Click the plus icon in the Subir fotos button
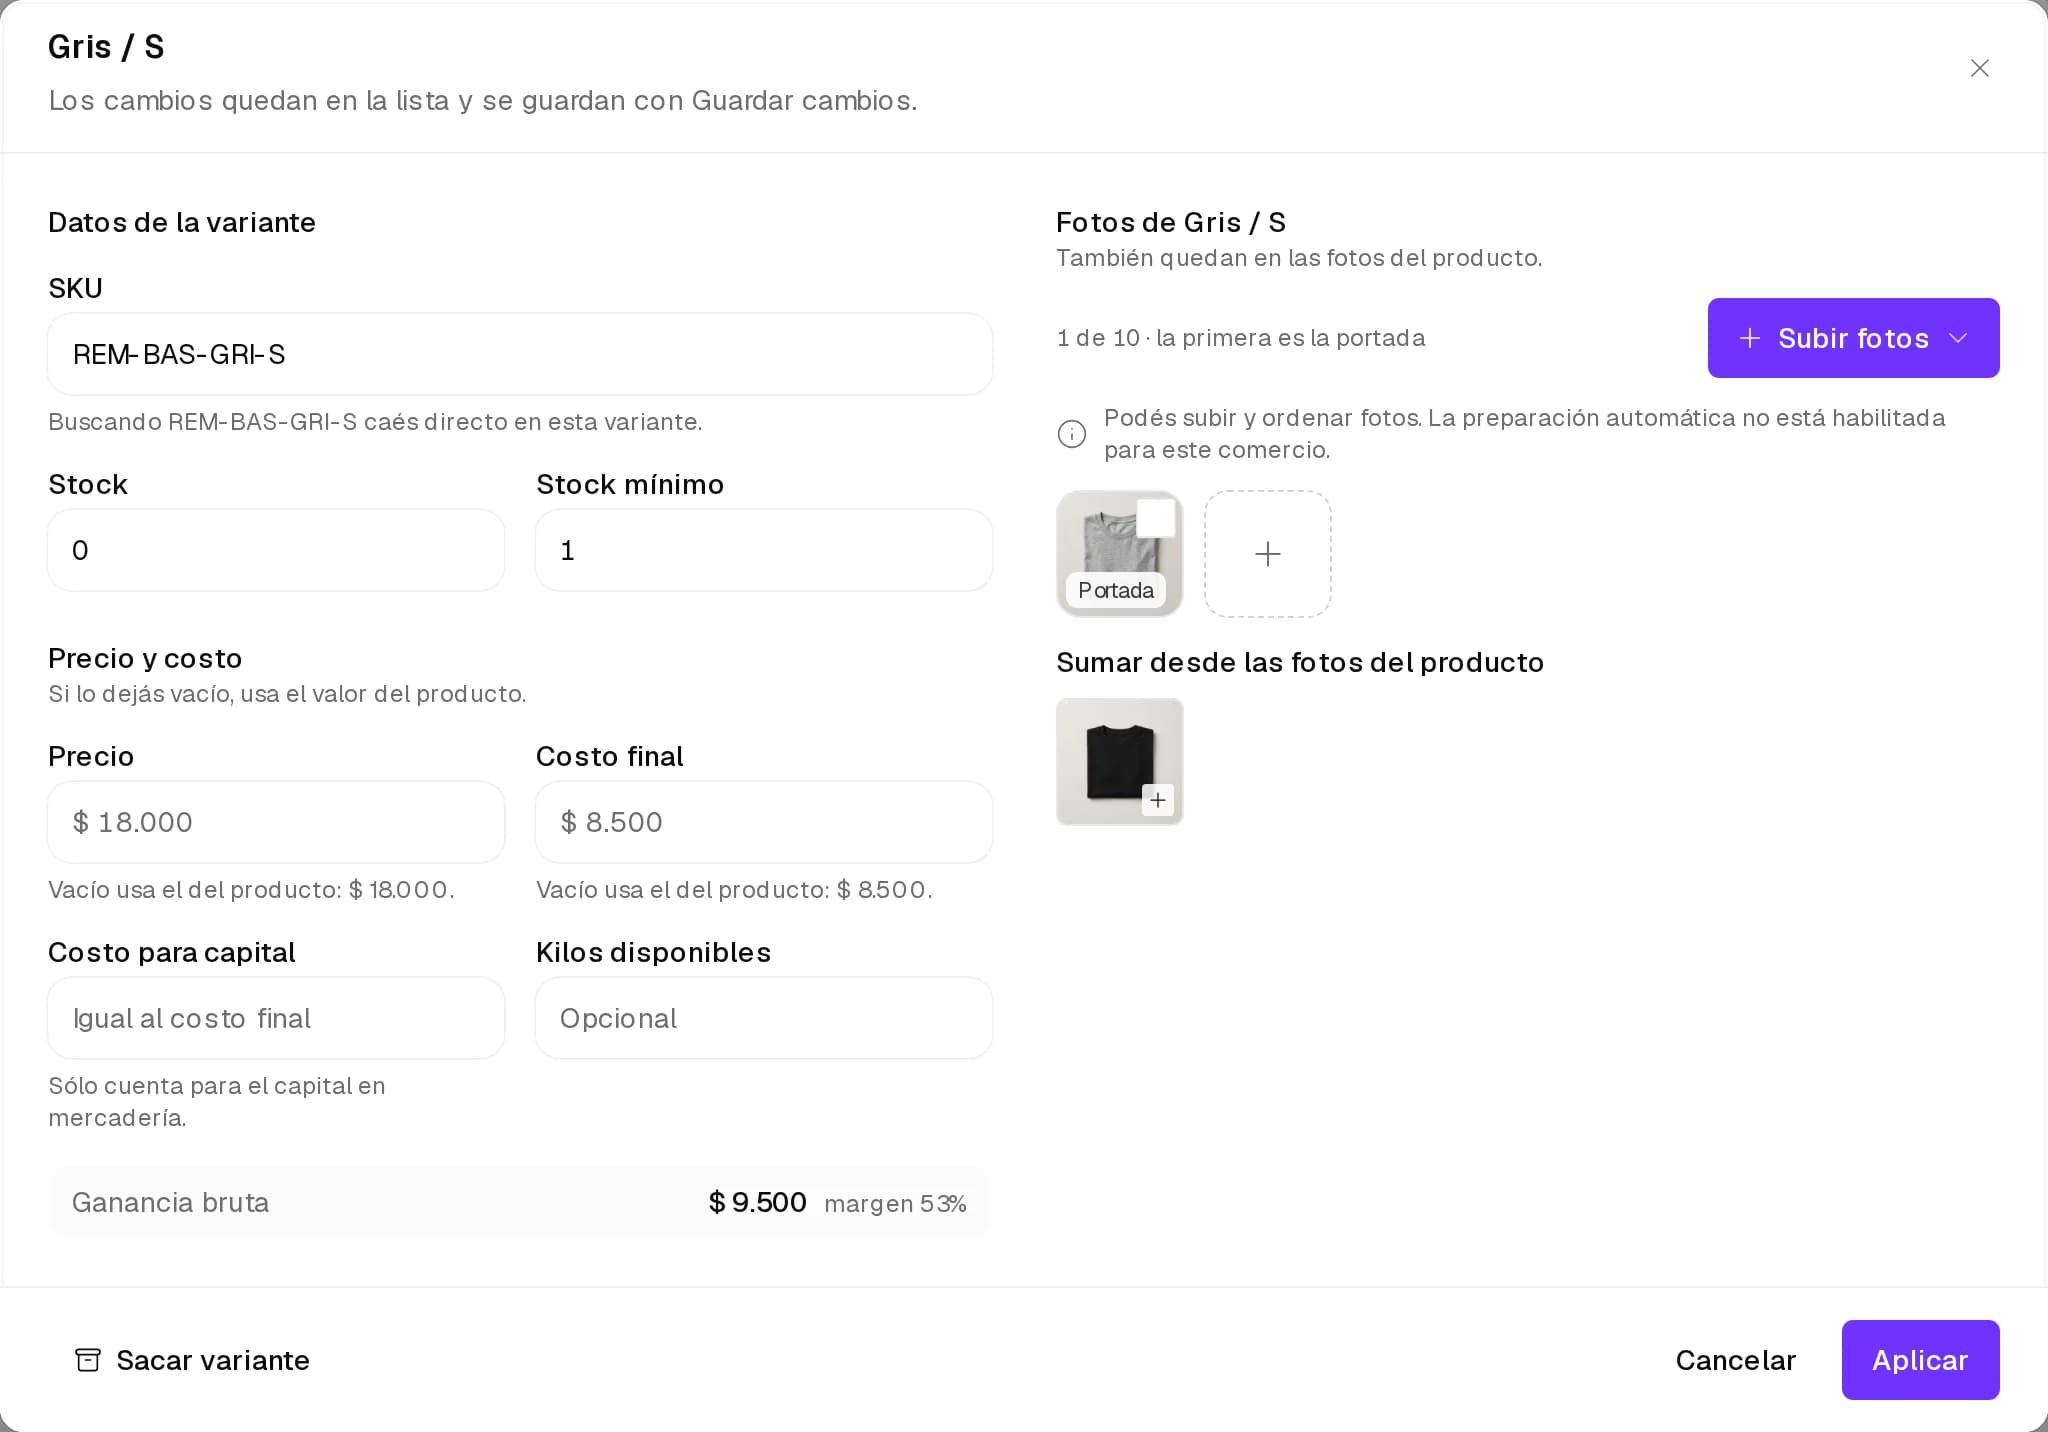Screen dimensions: 2048x1432 [1750, 338]
